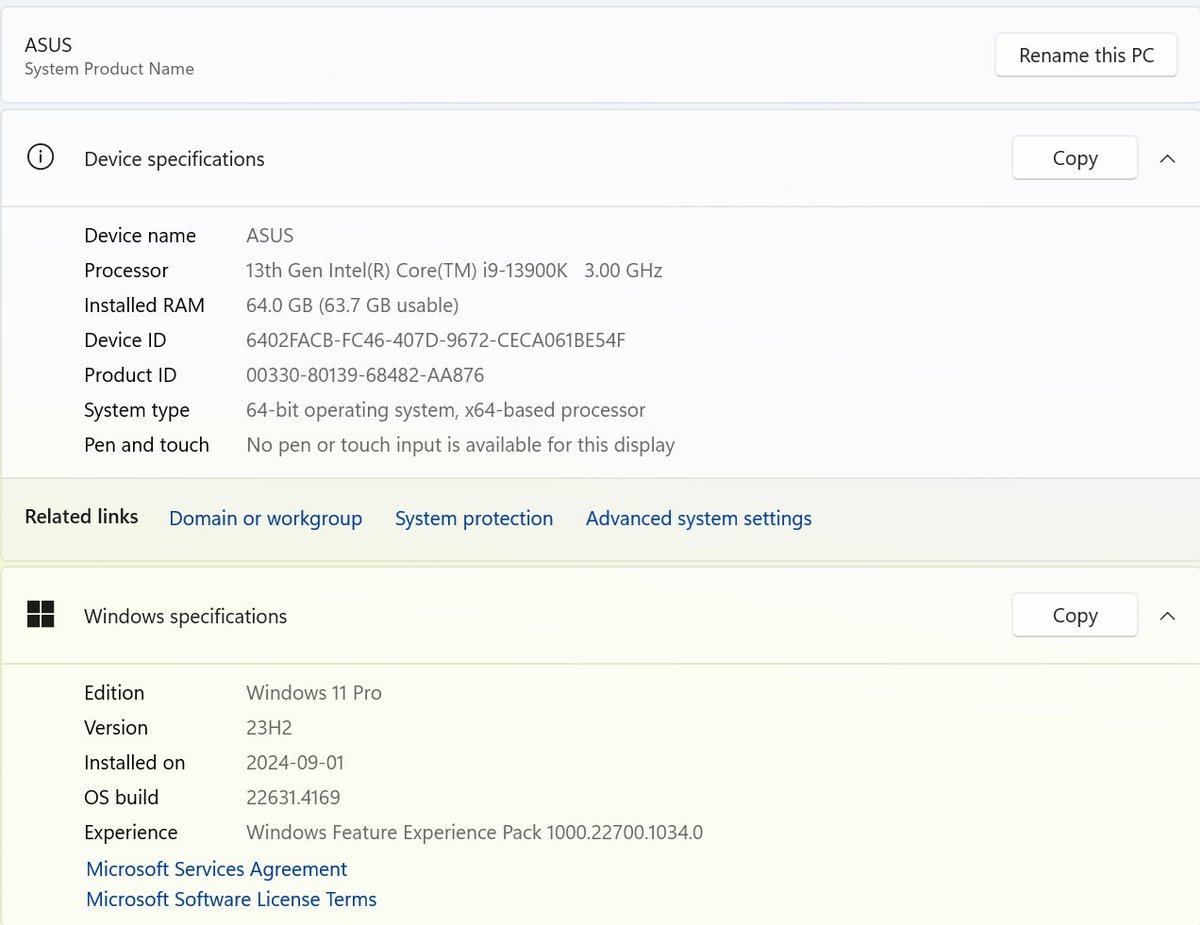Collapse the Device specifications section
The width and height of the screenshot is (1200, 925).
click(1167, 158)
